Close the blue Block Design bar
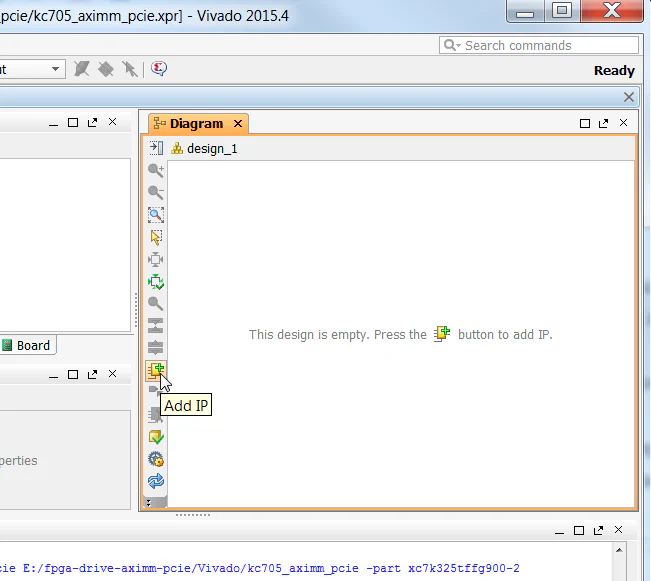This screenshot has width=651, height=581. (x=629, y=97)
